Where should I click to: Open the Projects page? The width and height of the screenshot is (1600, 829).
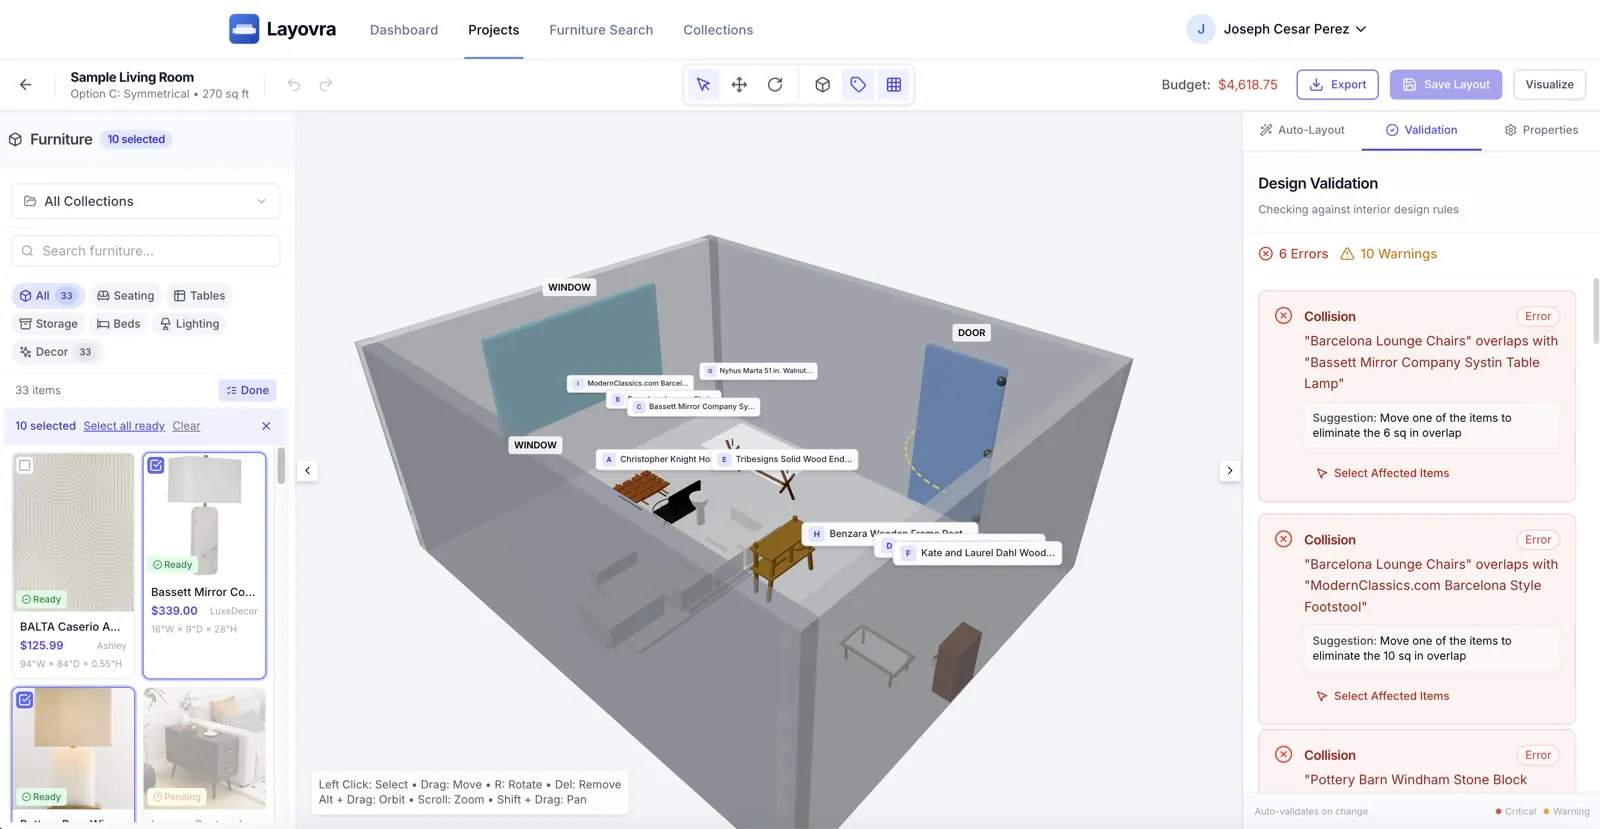tap(494, 30)
